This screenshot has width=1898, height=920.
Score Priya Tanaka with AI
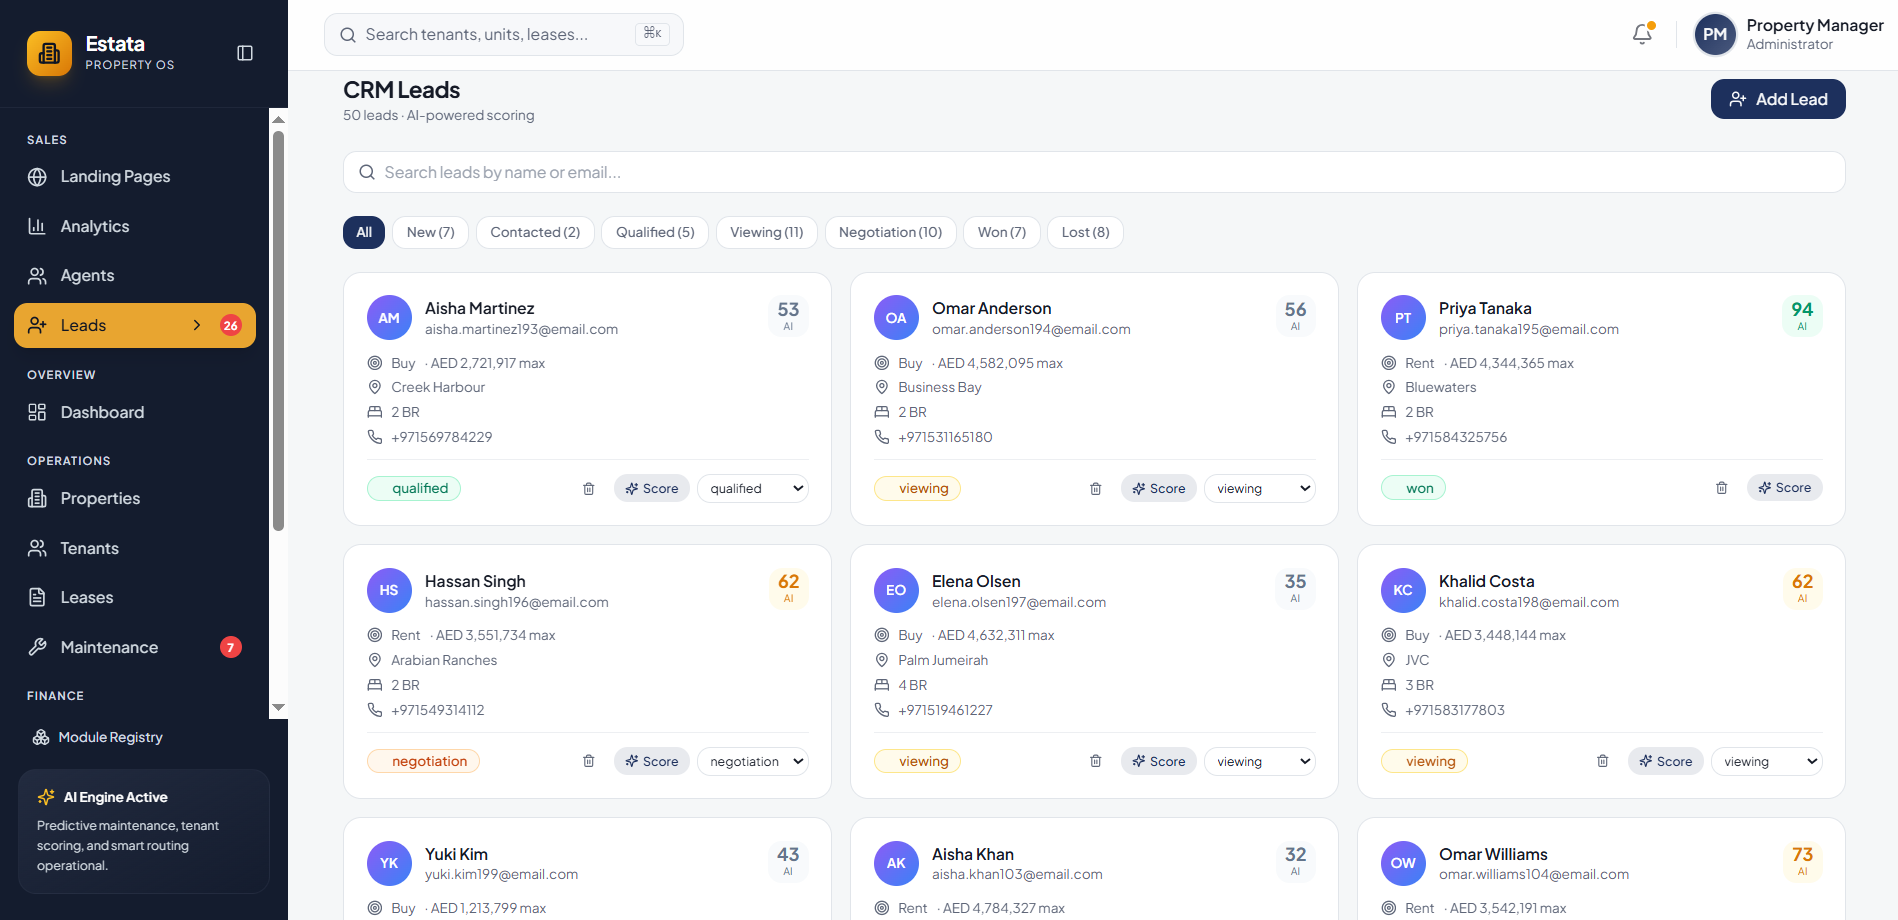(x=1785, y=487)
